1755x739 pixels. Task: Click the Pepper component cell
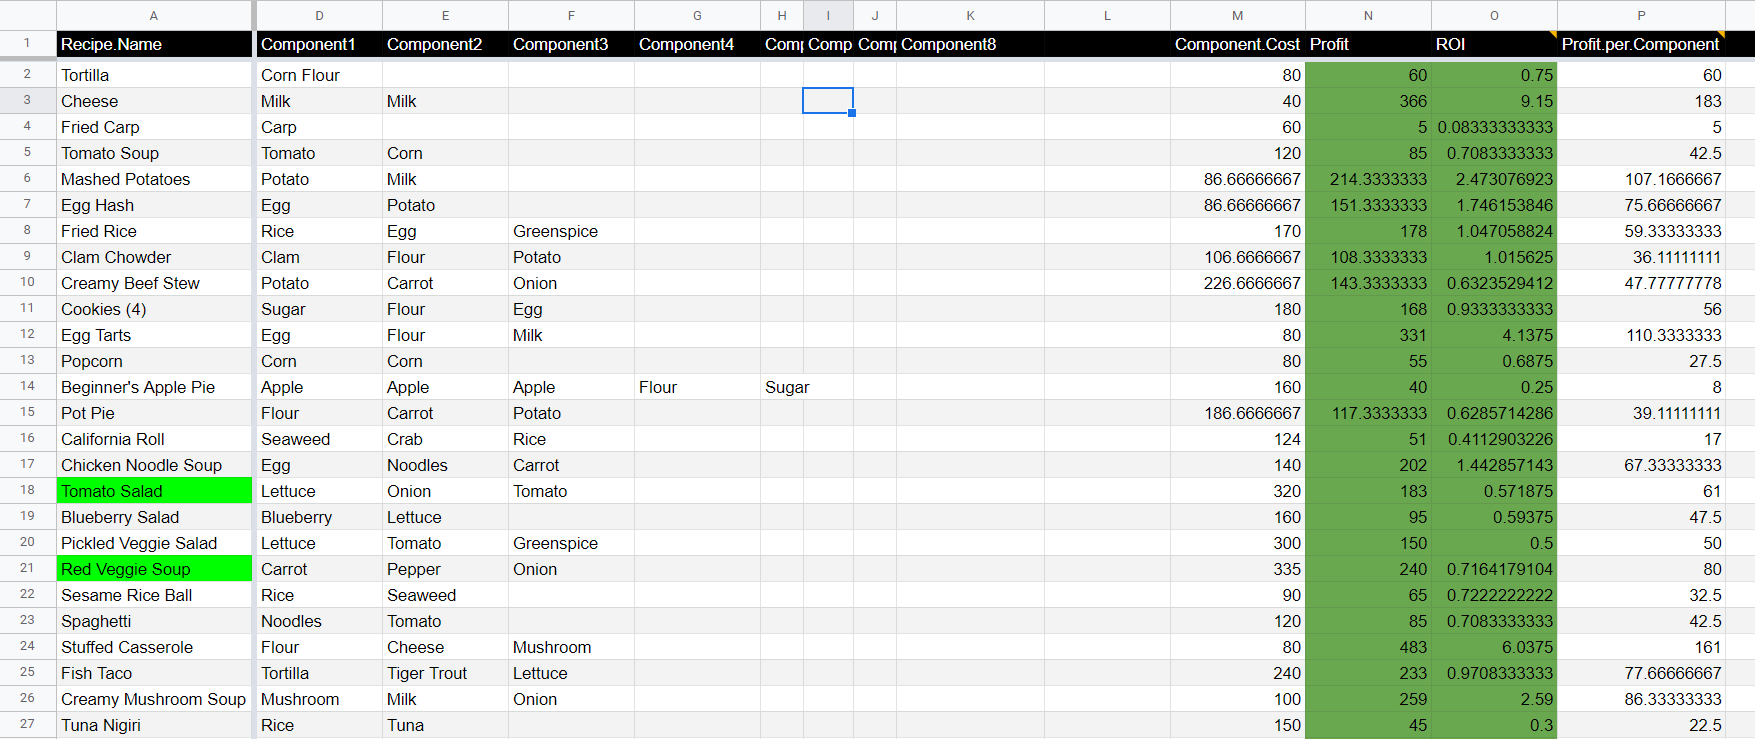click(445, 569)
